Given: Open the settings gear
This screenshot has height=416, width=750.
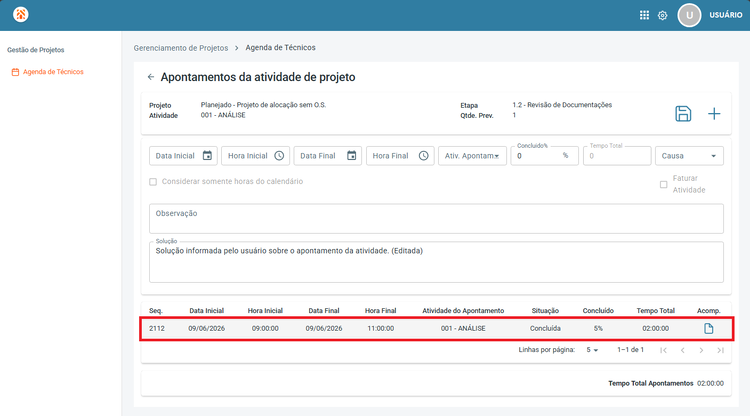Looking at the screenshot, I should tap(662, 15).
